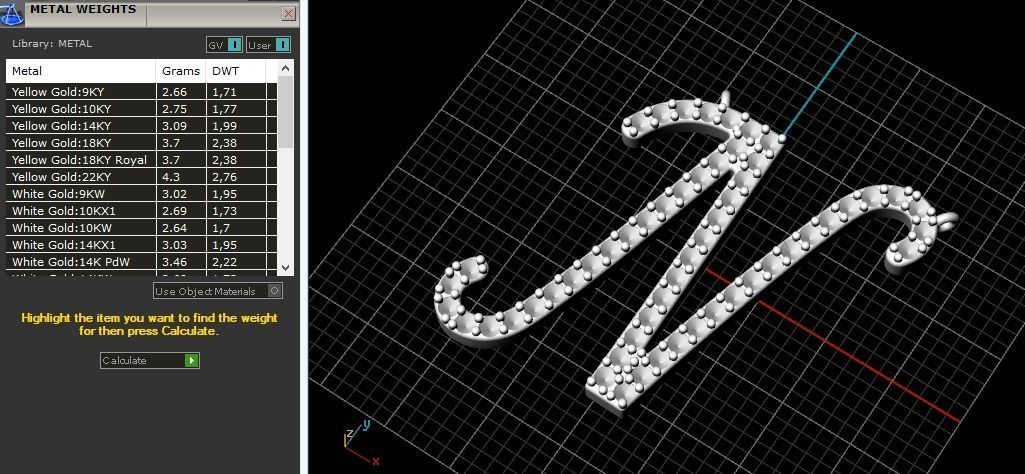Click the 2.66 grams cell
Screen dimensions: 1025x474
[181, 92]
